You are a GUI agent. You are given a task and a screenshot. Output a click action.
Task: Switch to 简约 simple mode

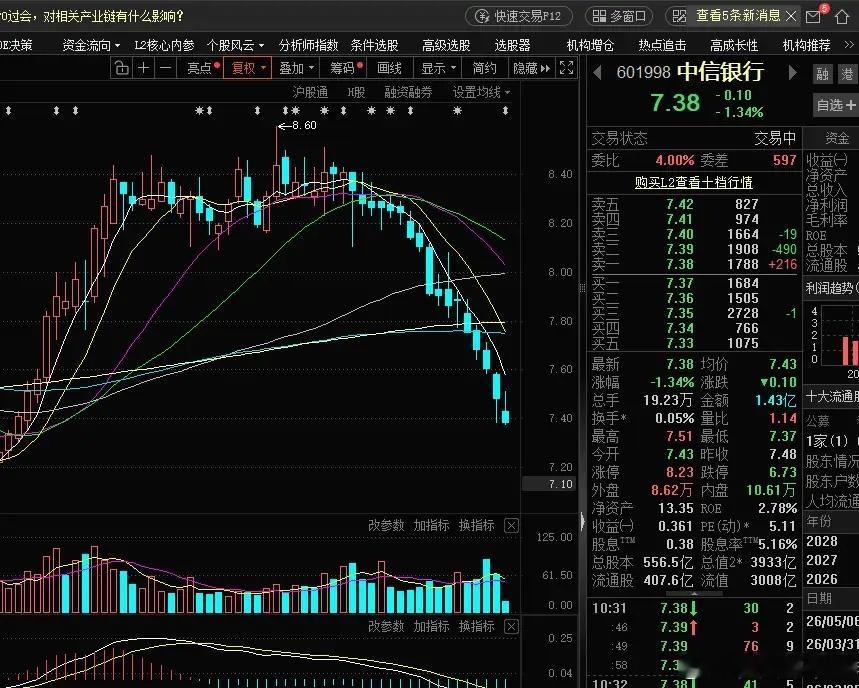pos(484,68)
